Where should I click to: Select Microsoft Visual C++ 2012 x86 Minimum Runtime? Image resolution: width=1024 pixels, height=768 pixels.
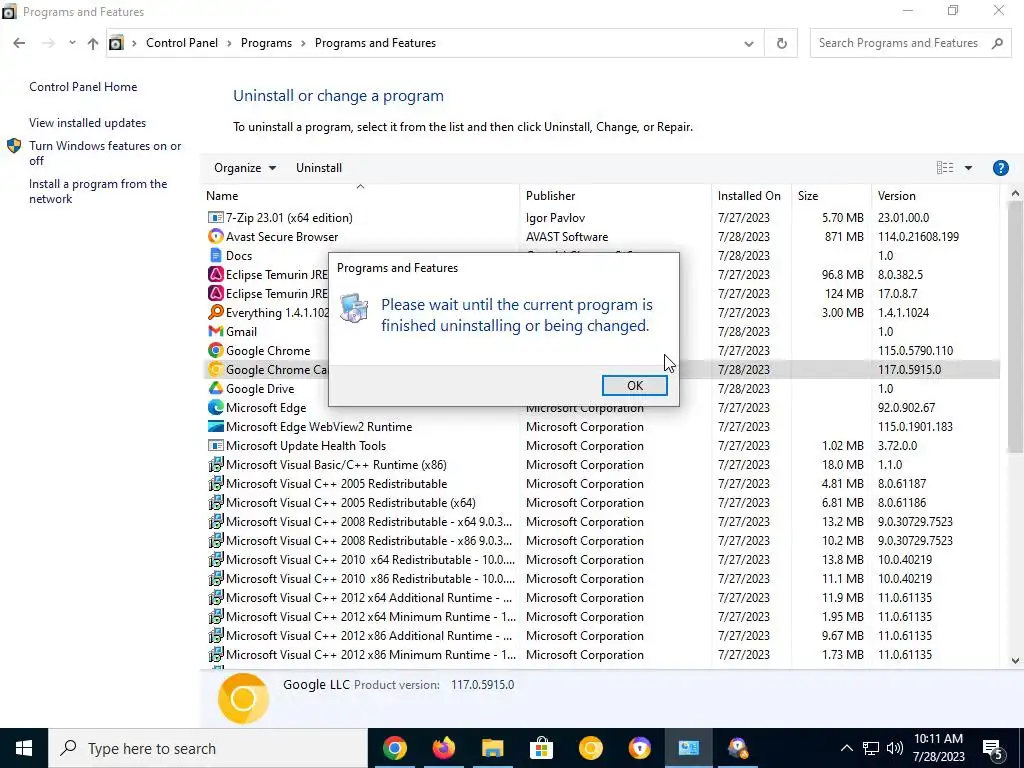601,654
